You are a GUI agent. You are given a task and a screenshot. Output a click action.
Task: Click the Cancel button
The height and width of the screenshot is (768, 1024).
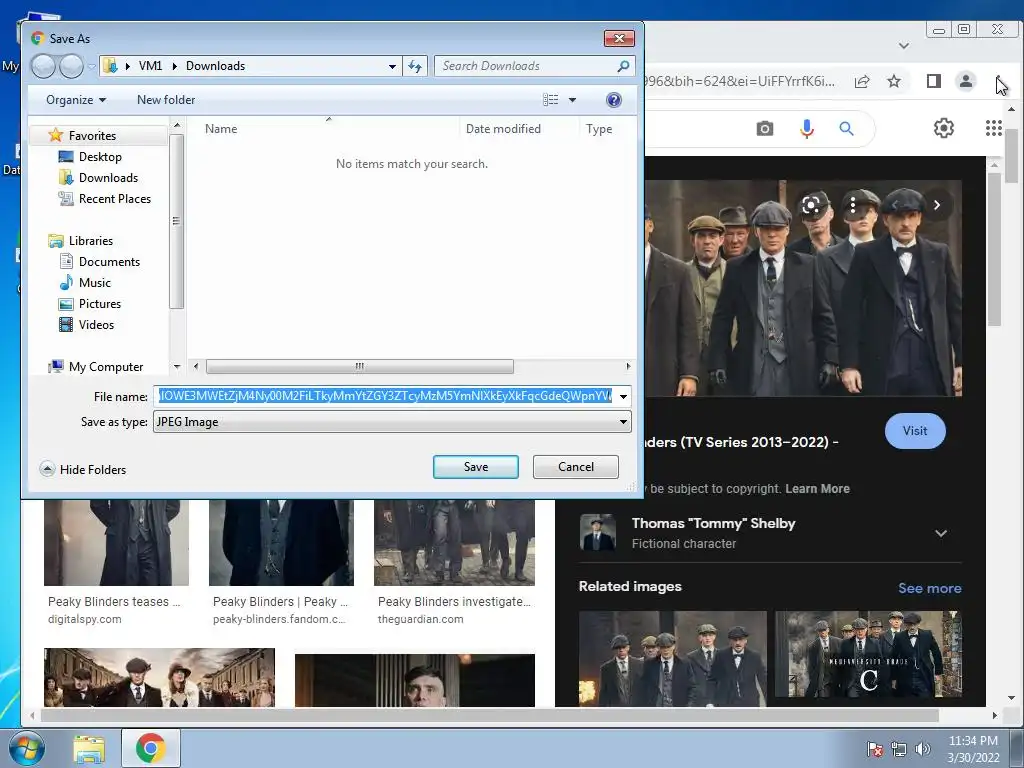(x=575, y=467)
